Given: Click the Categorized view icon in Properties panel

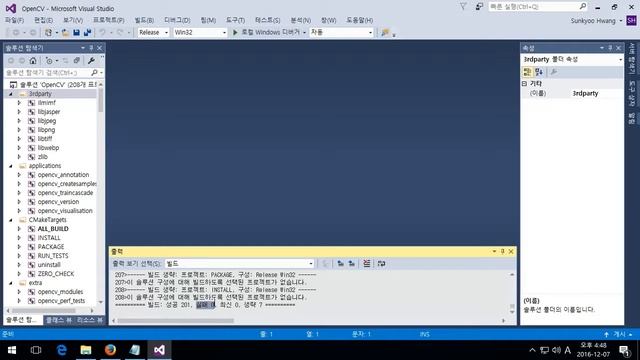Looking at the screenshot, I should [527, 72].
